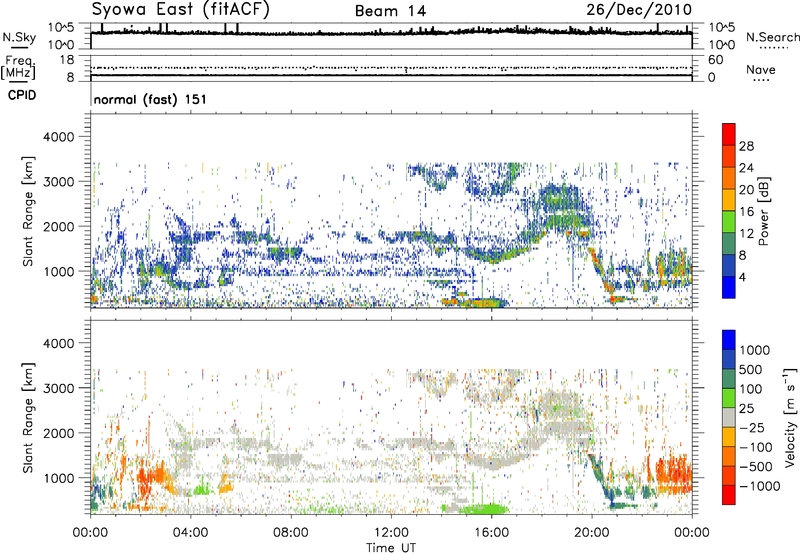Click the '-500' label on velocity colorbar
Screen dimensions: 800x554
click(756, 467)
